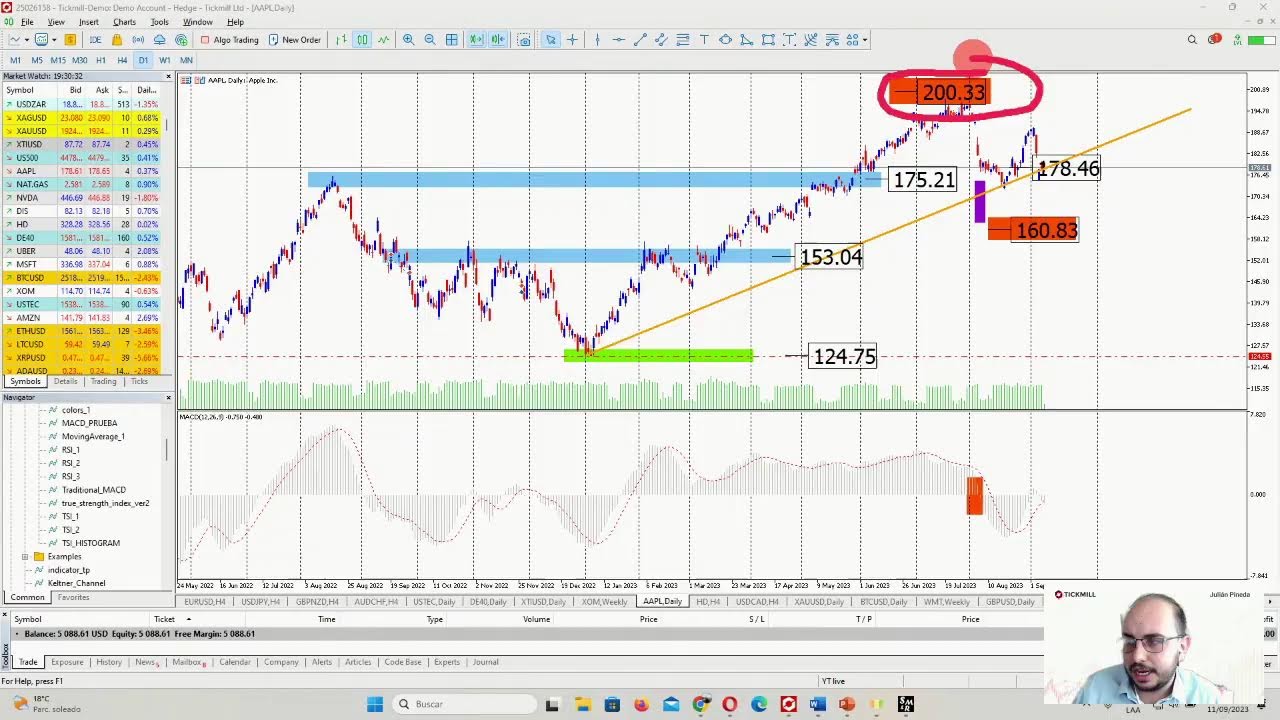Toggle Candlesticks chart mode
The image size is (1280, 720).
[362, 40]
